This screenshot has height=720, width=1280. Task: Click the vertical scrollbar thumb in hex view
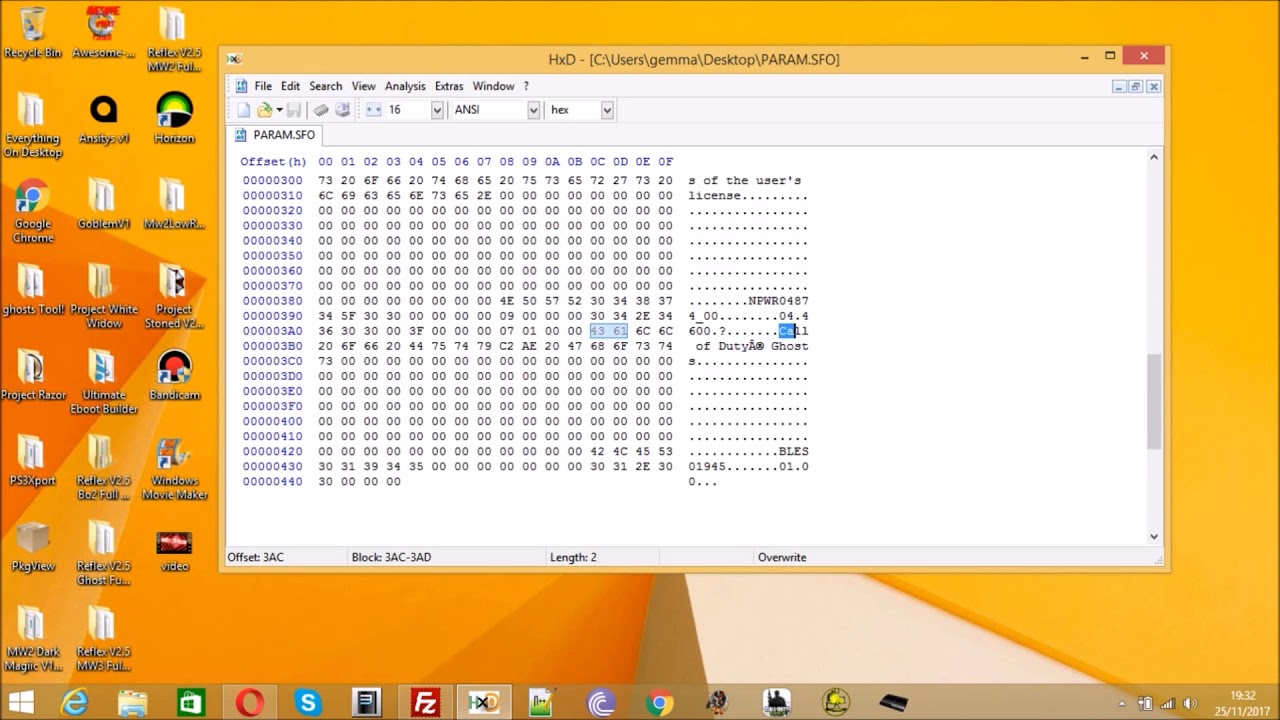pyautogui.click(x=1153, y=402)
